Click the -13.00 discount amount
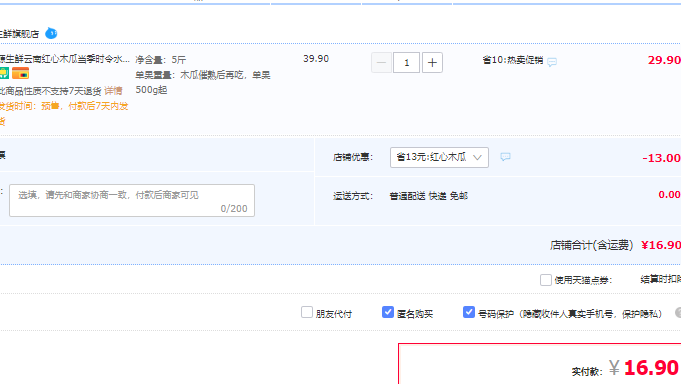The width and height of the screenshot is (681, 384). click(x=661, y=158)
